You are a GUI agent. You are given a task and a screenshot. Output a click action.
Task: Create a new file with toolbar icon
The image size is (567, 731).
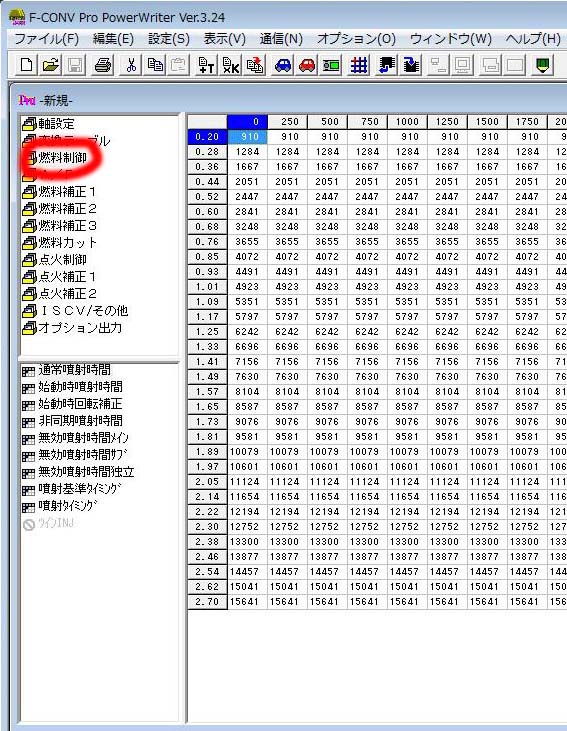(26, 65)
